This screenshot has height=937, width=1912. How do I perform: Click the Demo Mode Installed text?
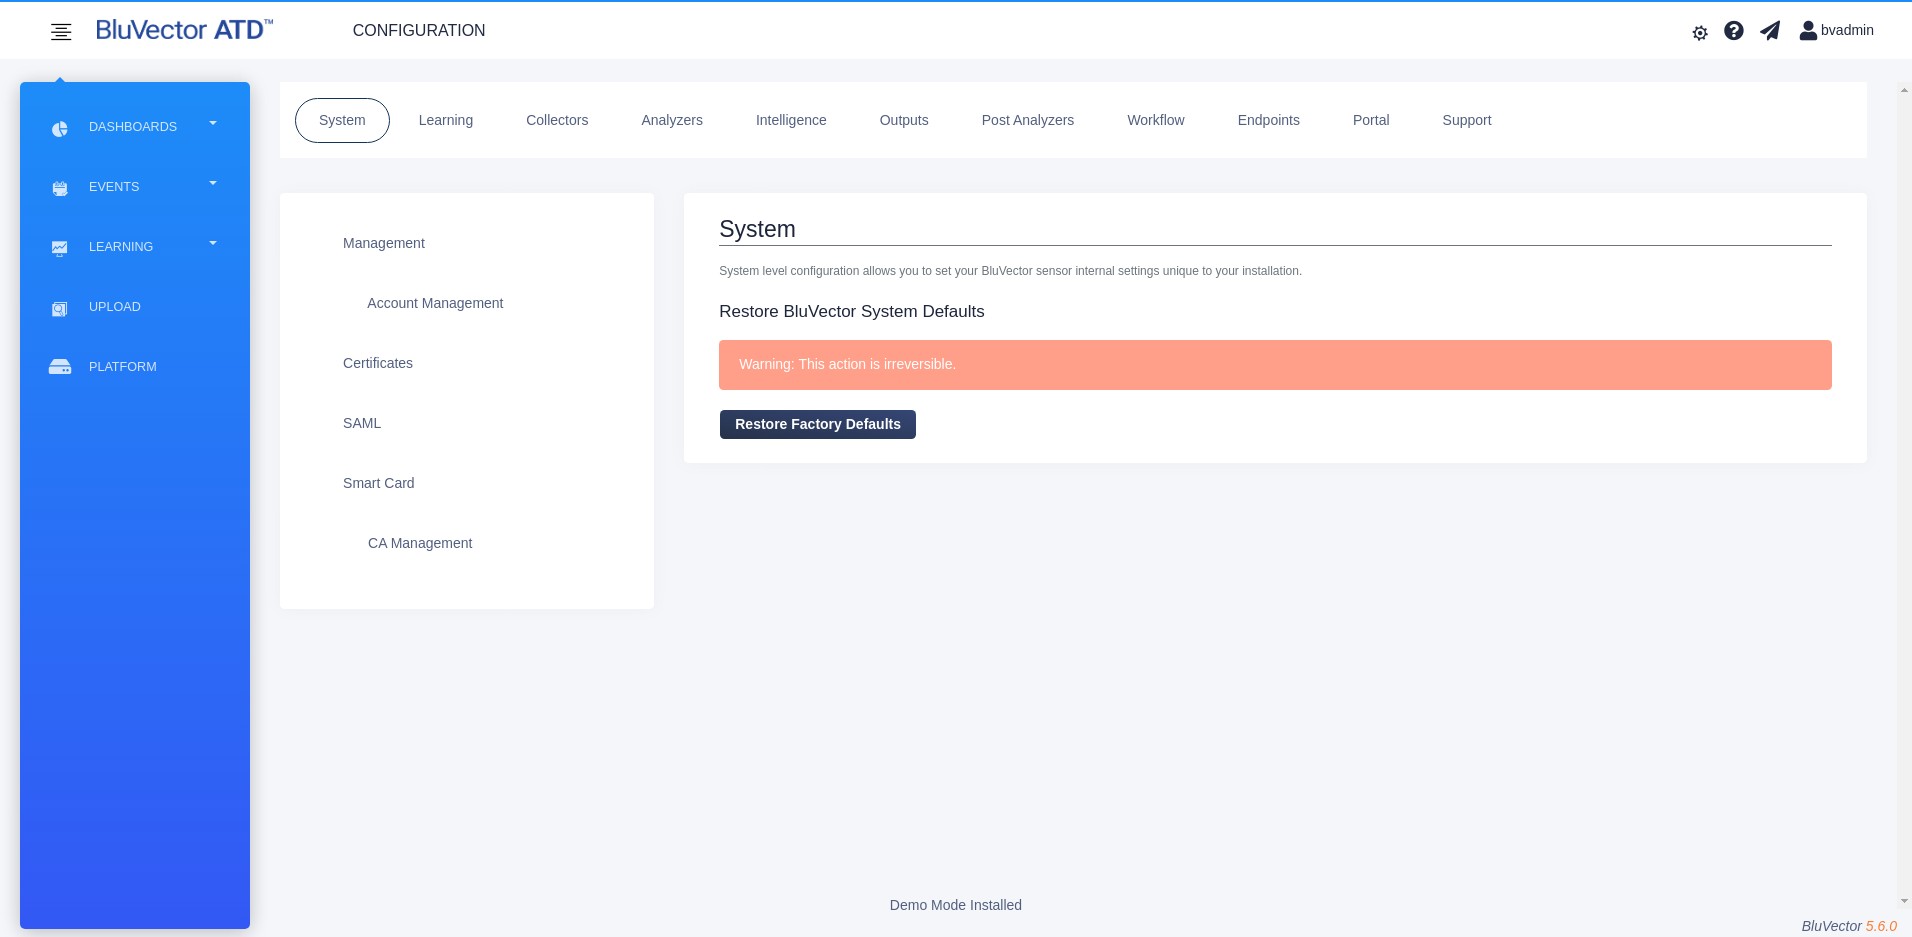[x=956, y=905]
